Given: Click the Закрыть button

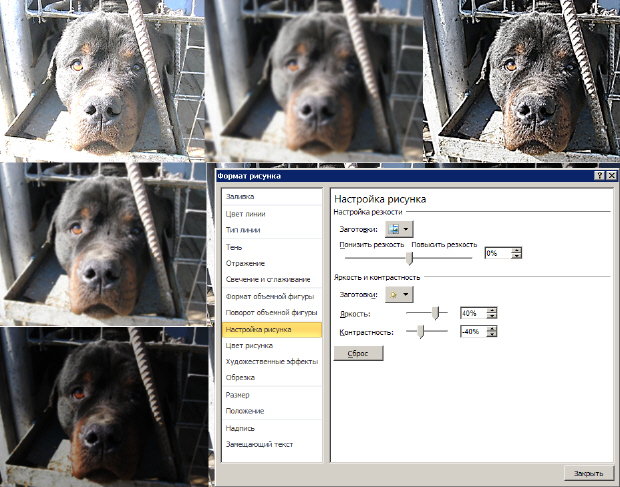Looking at the screenshot, I should [588, 473].
